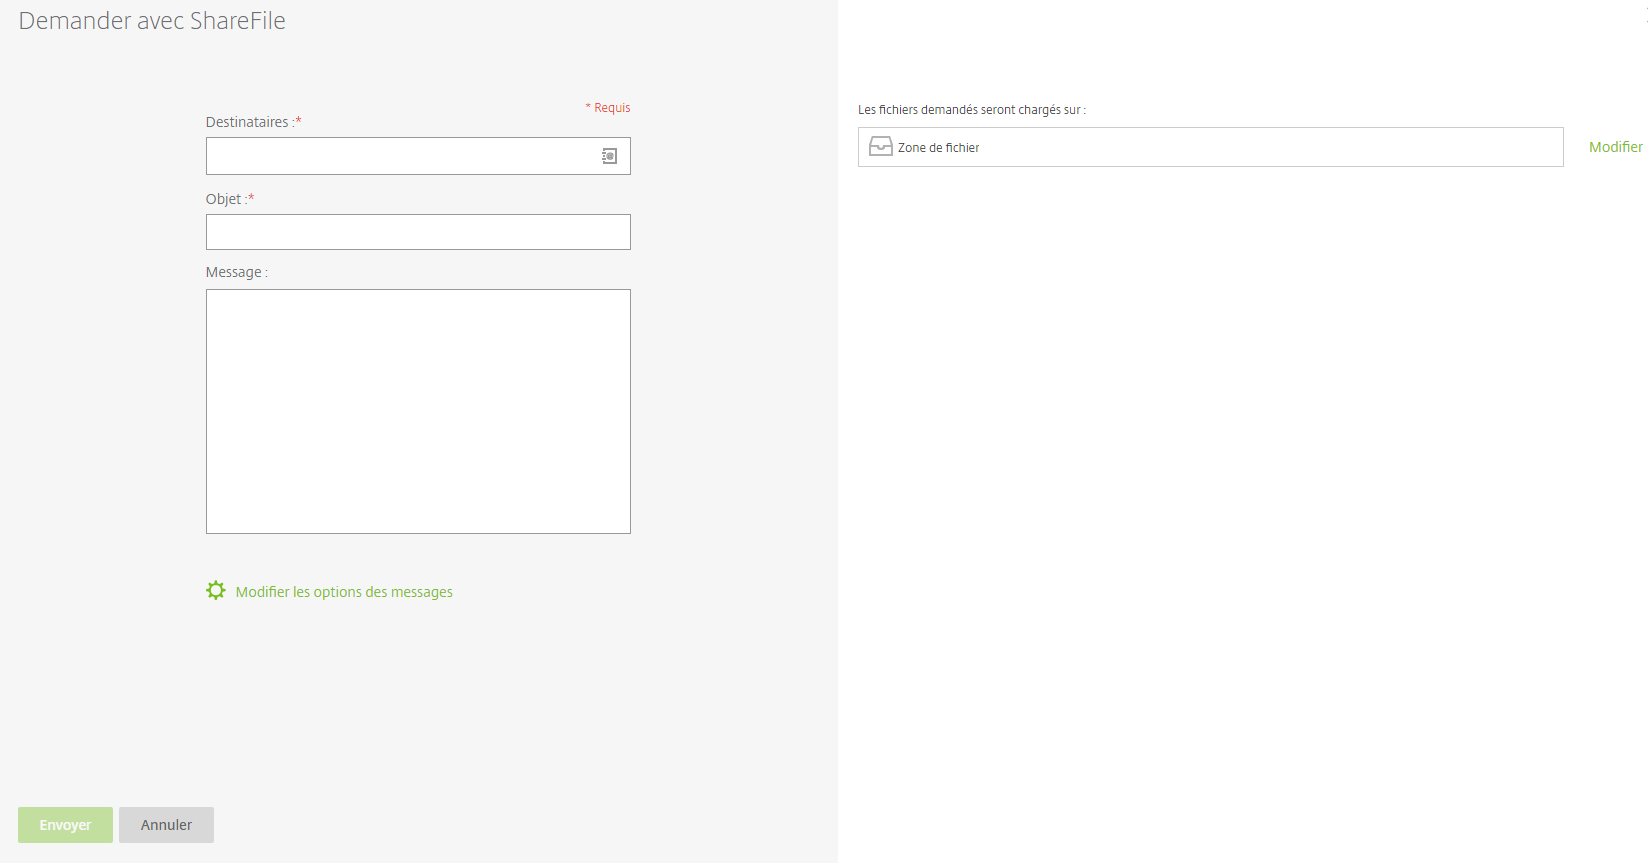
Task: Send the request with Envoyer button
Action: [x=65, y=825]
